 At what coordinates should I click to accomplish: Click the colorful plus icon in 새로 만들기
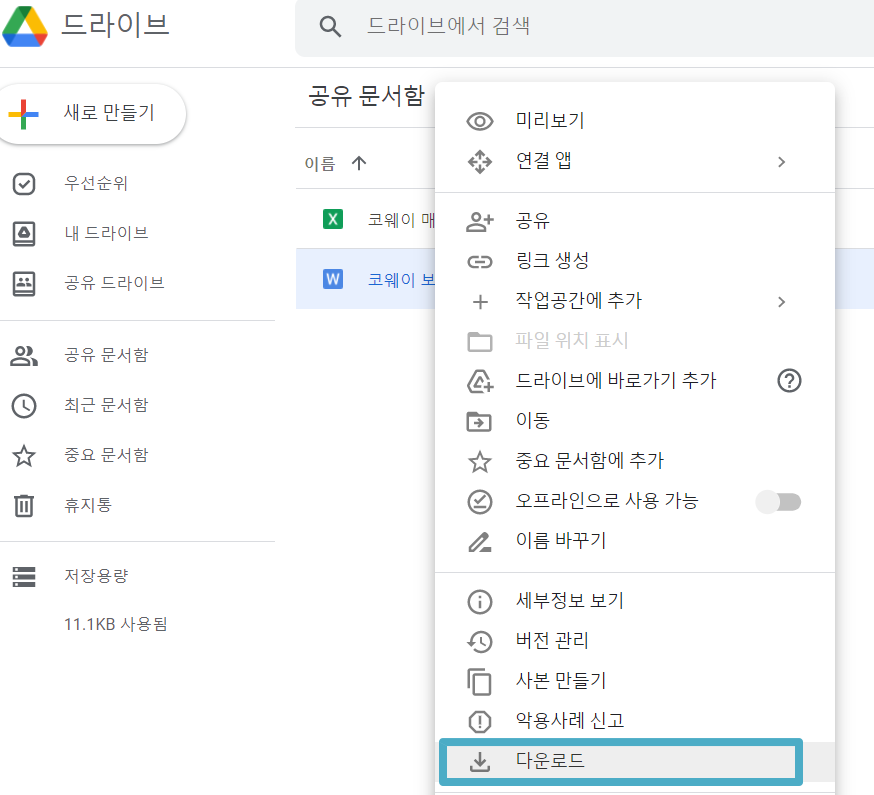pos(23,114)
